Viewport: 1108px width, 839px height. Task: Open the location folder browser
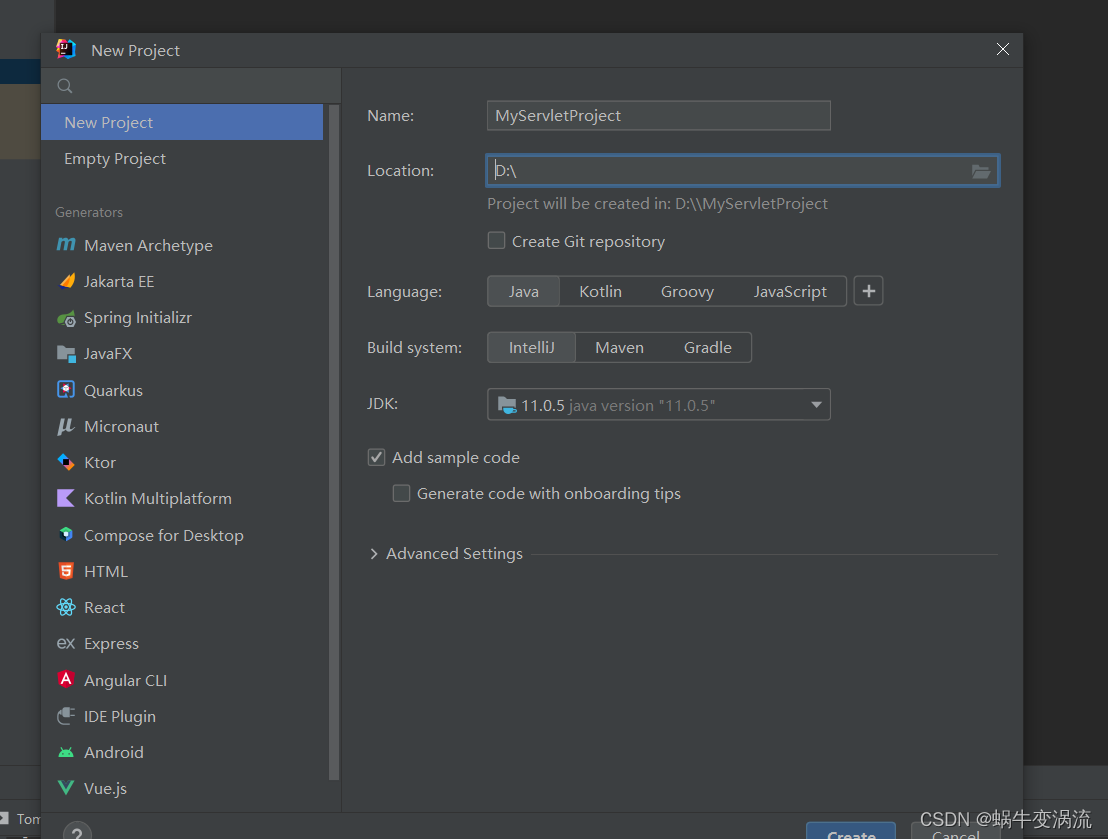tap(980, 171)
